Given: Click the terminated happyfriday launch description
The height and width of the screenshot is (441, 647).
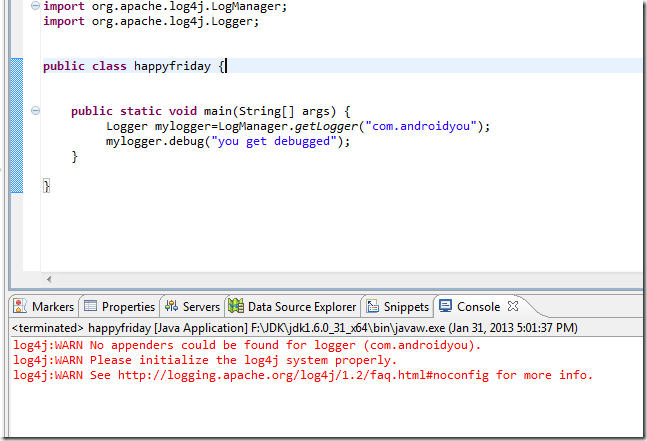Looking at the screenshot, I should (x=295, y=328).
